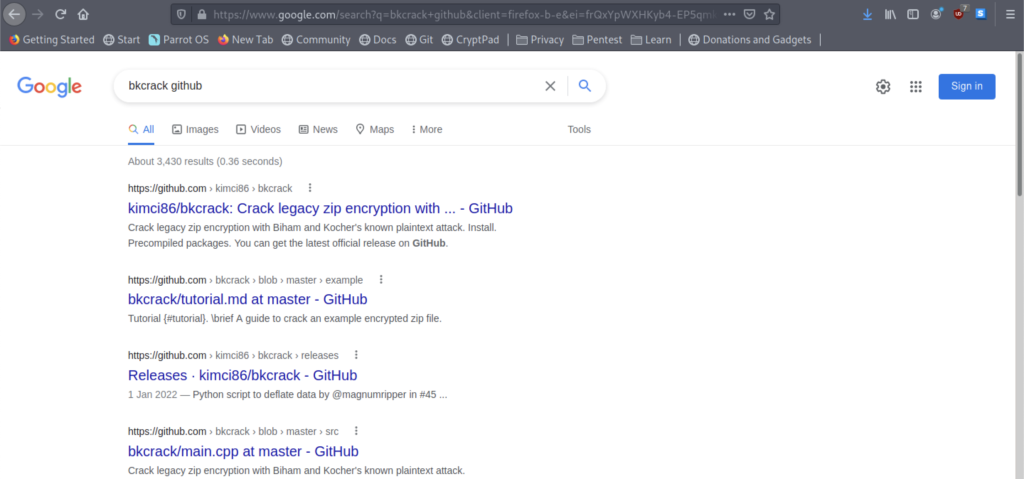The image size is (1024, 479).
Task: Switch to Images results
Action: pos(195,129)
